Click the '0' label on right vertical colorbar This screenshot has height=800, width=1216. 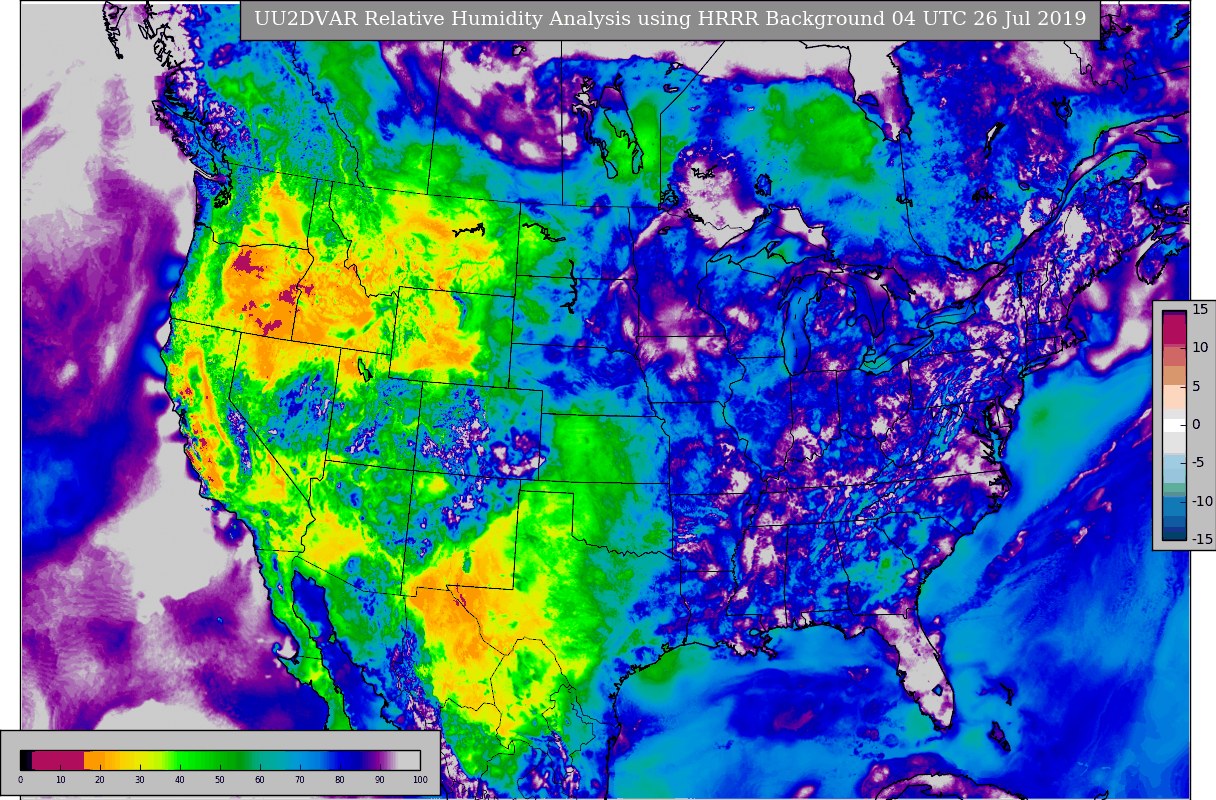[x=1196, y=424]
